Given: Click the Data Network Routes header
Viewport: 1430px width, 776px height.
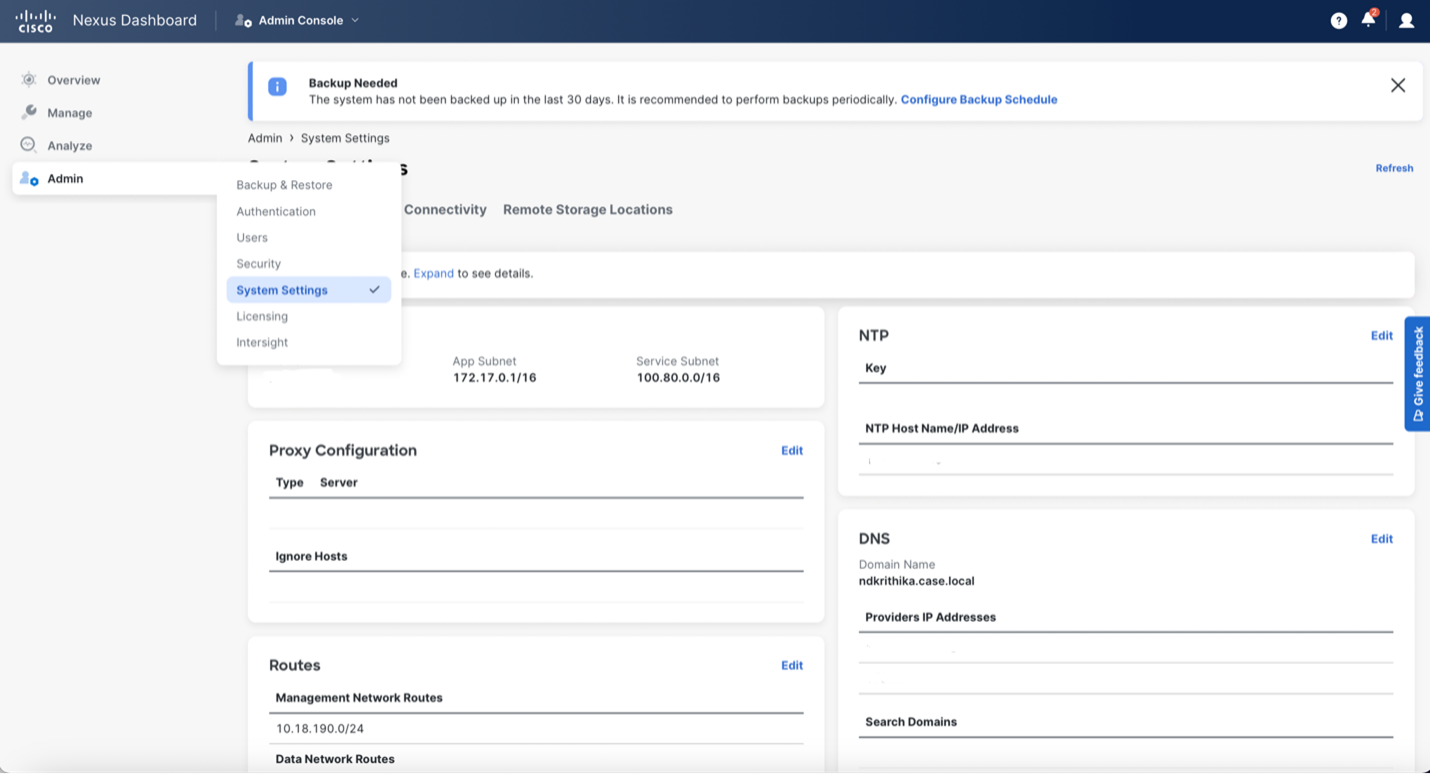Looking at the screenshot, I should (335, 759).
